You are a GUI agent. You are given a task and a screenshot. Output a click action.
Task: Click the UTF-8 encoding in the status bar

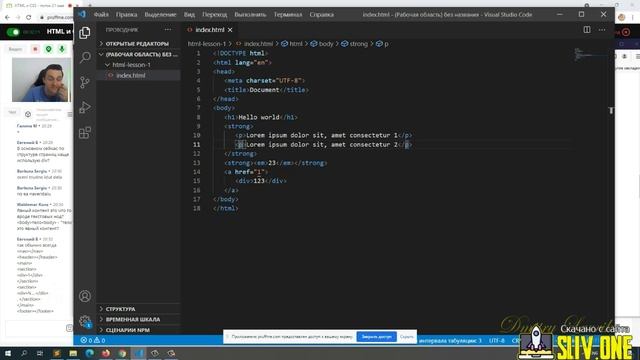(496, 340)
